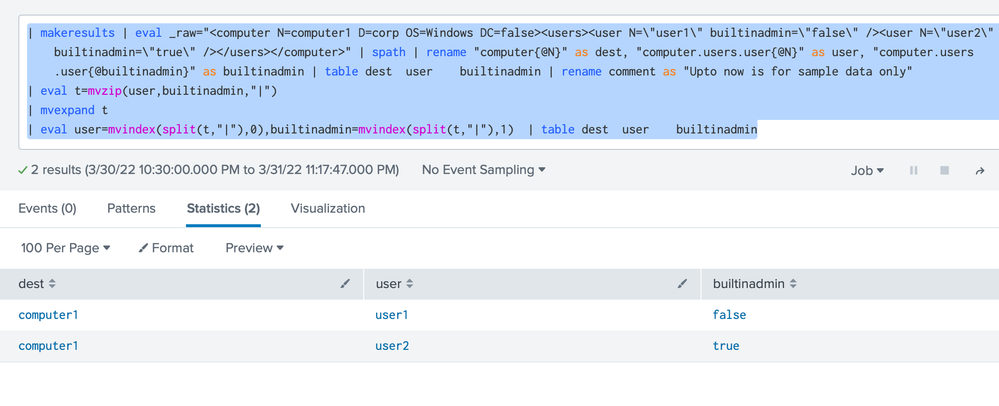
Task: Sort by the user column arrows
Action: pos(410,284)
